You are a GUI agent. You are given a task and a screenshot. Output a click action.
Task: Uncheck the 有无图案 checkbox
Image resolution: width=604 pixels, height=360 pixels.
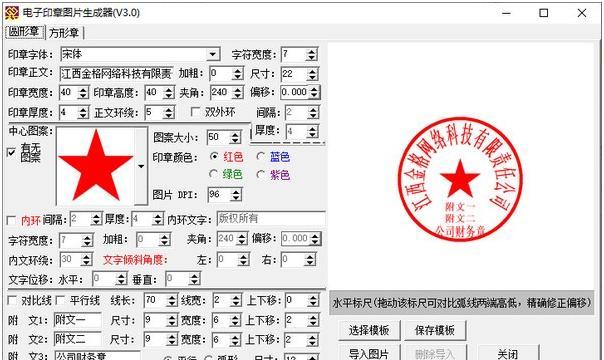point(12,152)
